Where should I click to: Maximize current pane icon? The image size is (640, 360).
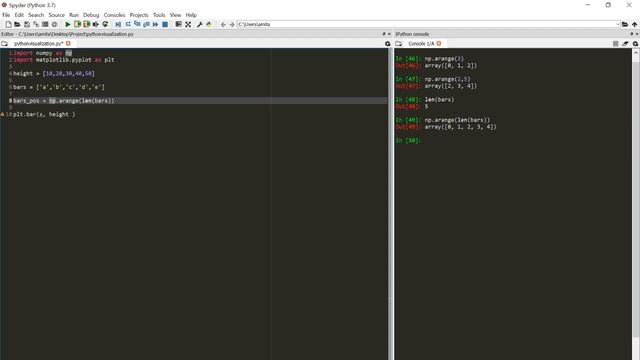tap(178, 24)
